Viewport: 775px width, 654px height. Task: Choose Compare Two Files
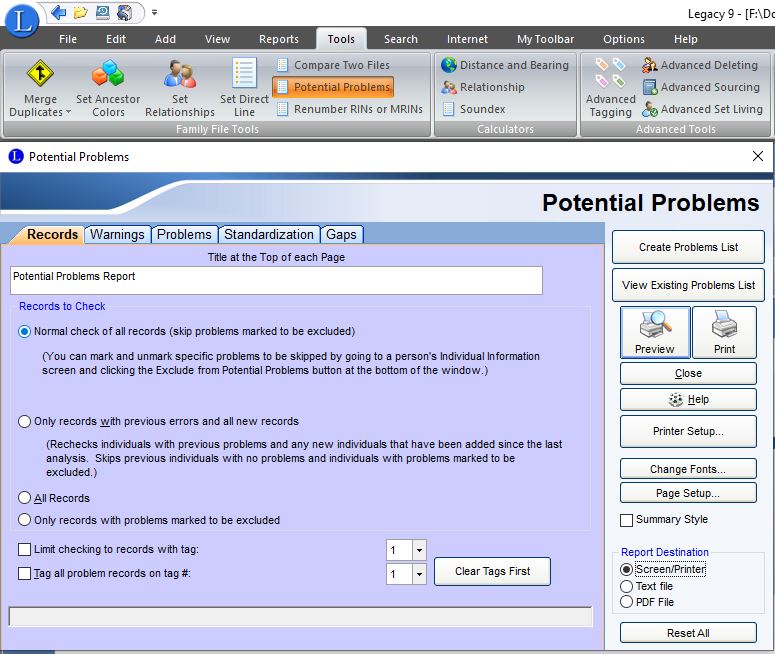click(x=334, y=65)
